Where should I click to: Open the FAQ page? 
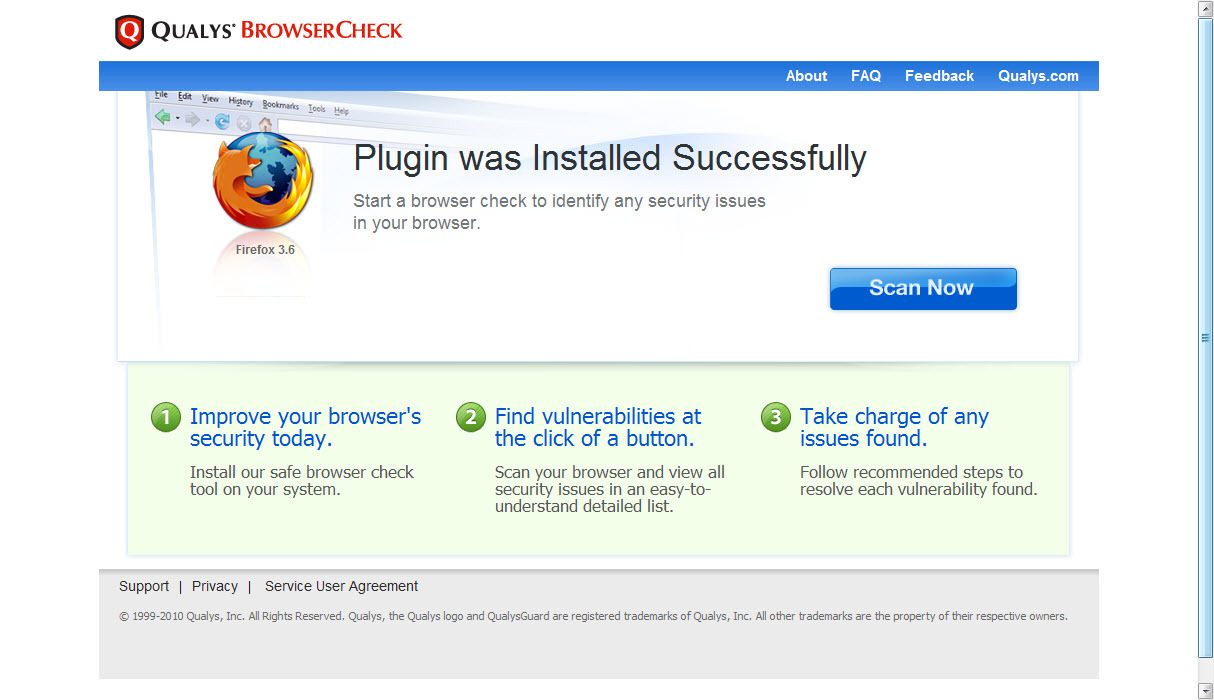(x=866, y=76)
